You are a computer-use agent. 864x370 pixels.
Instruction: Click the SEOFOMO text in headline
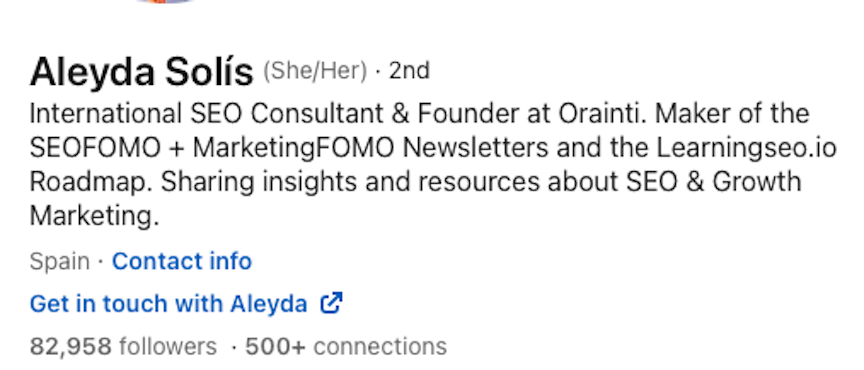tap(95, 148)
